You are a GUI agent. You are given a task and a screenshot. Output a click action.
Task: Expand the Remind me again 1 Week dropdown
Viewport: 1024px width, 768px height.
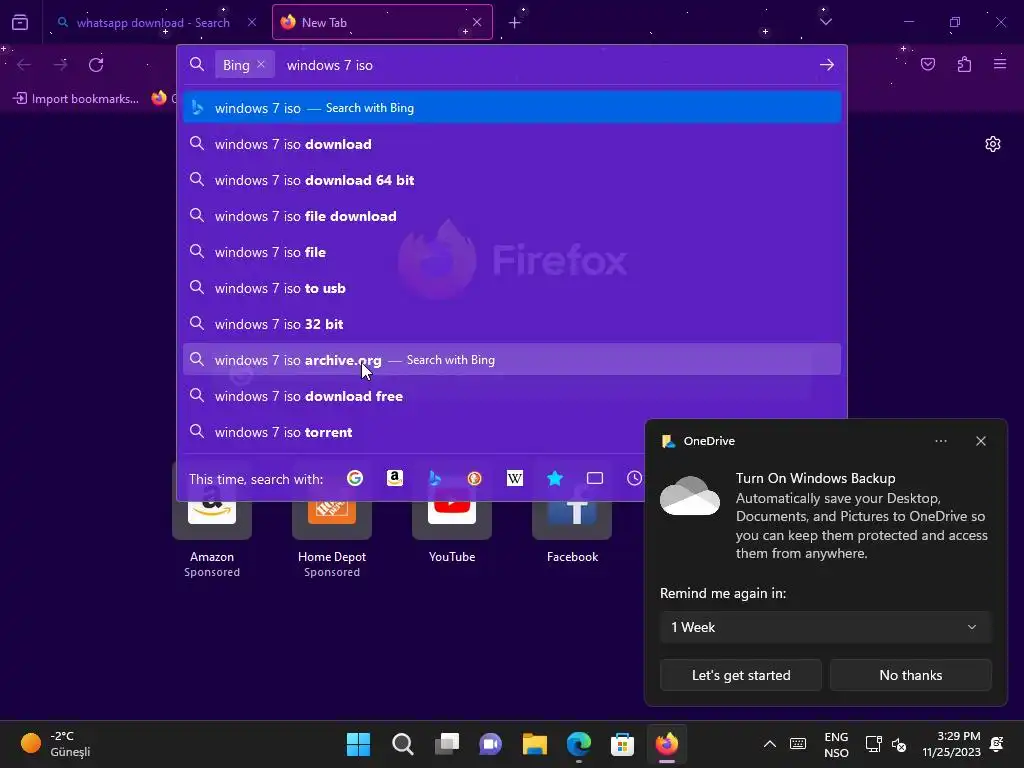coord(825,627)
